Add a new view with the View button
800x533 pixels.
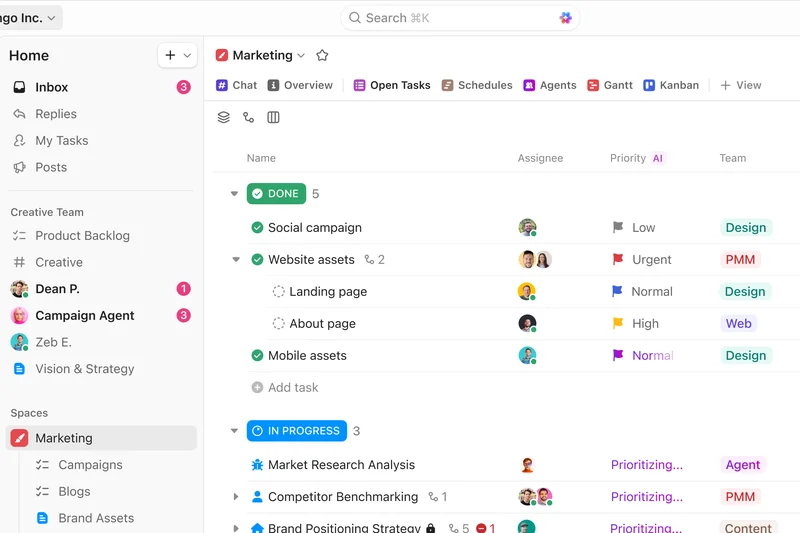point(741,85)
